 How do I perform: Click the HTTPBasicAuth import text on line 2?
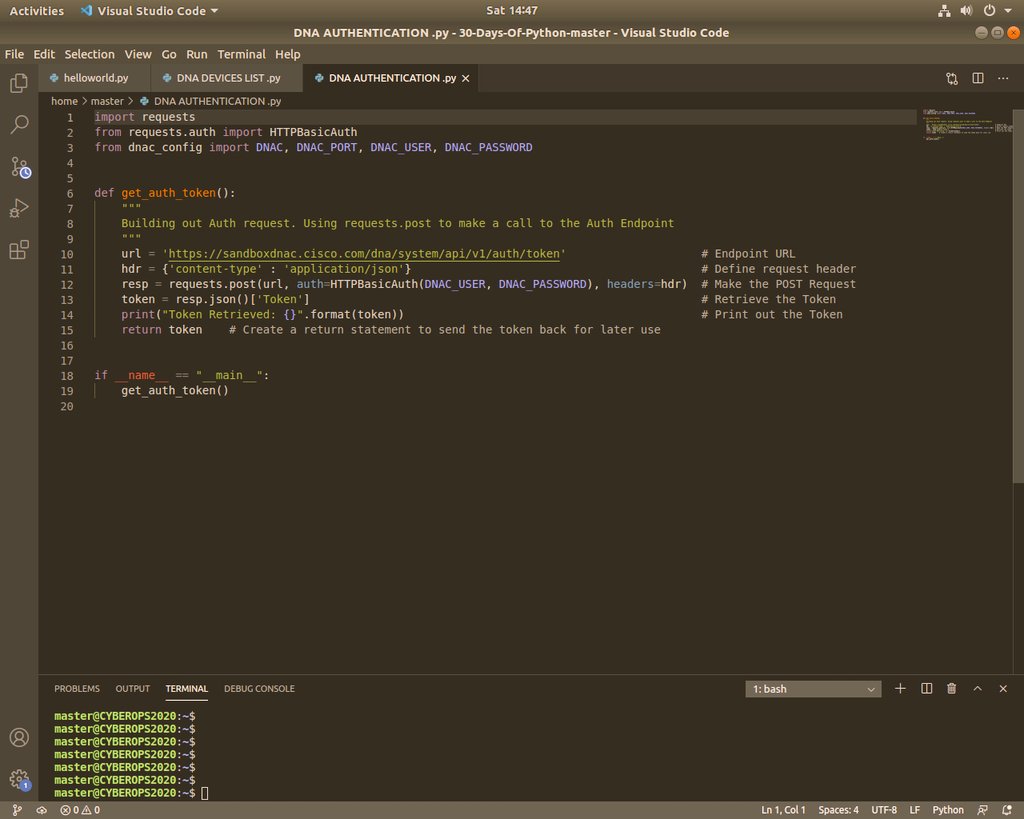[313, 132]
